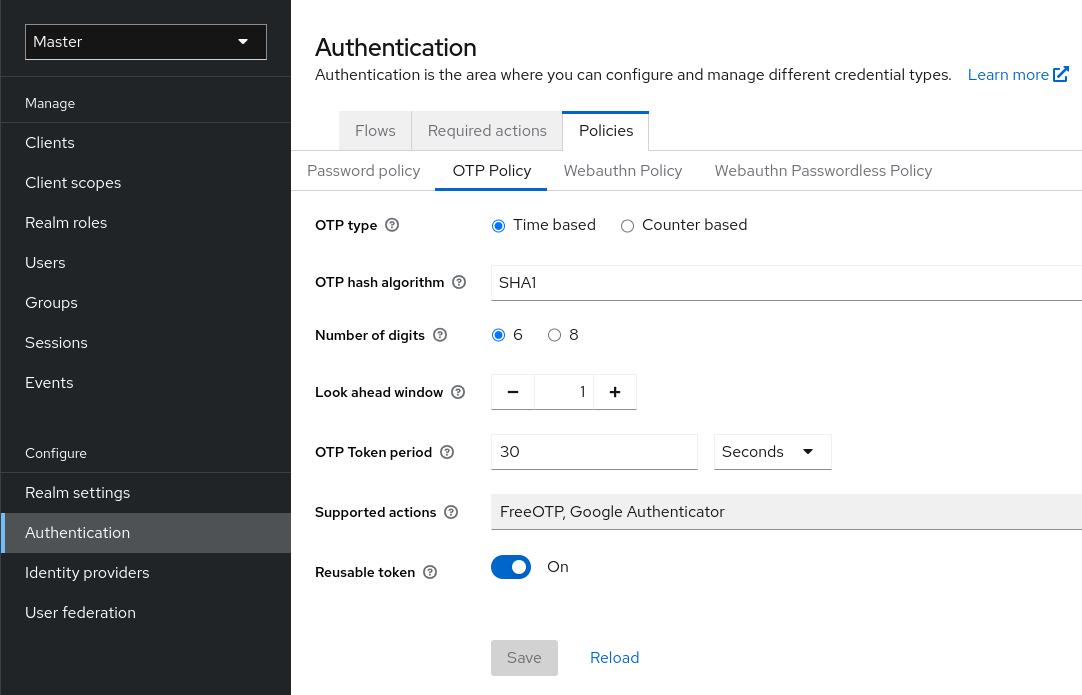The image size is (1082, 695).
Task: Focus the OTP Token period input field
Action: coord(594,452)
